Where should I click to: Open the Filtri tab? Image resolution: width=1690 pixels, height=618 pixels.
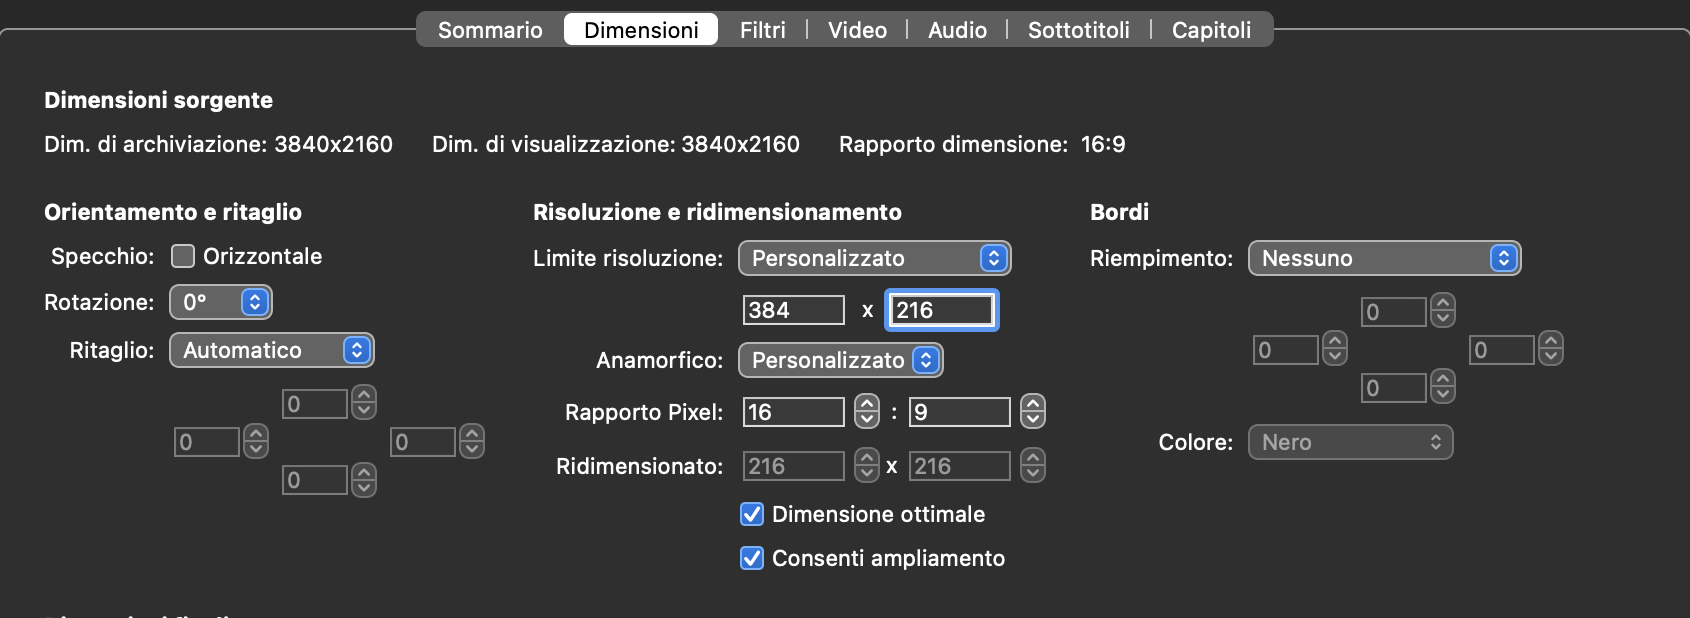point(763,30)
